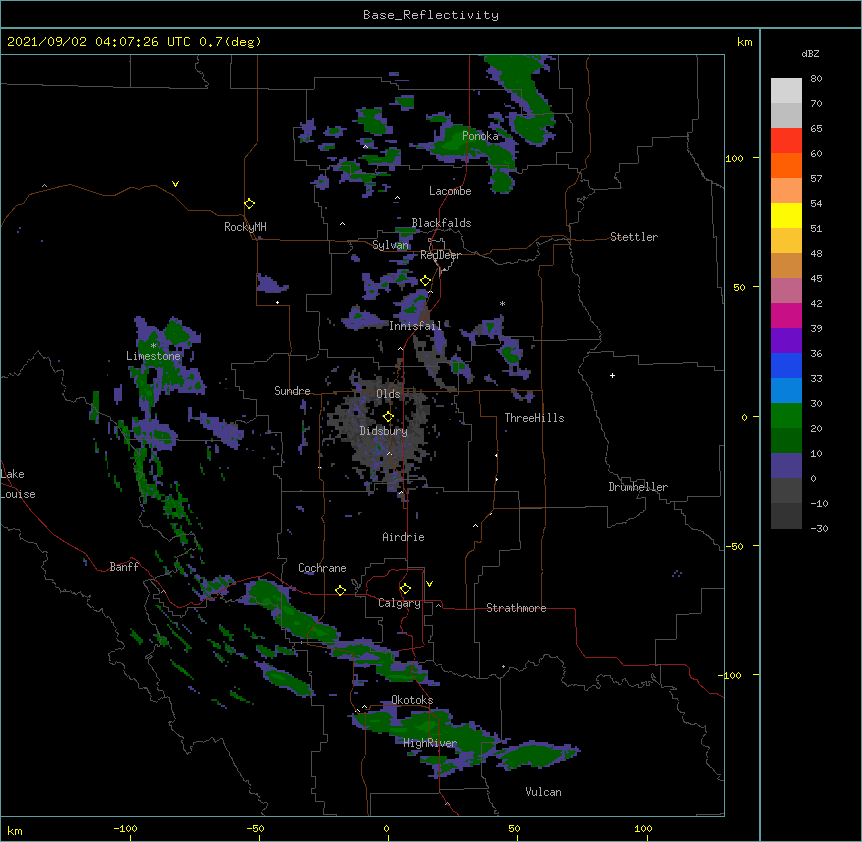Click the white plus marker north of Drumheller
Image resolution: width=862 pixels, height=842 pixels.
tap(612, 375)
